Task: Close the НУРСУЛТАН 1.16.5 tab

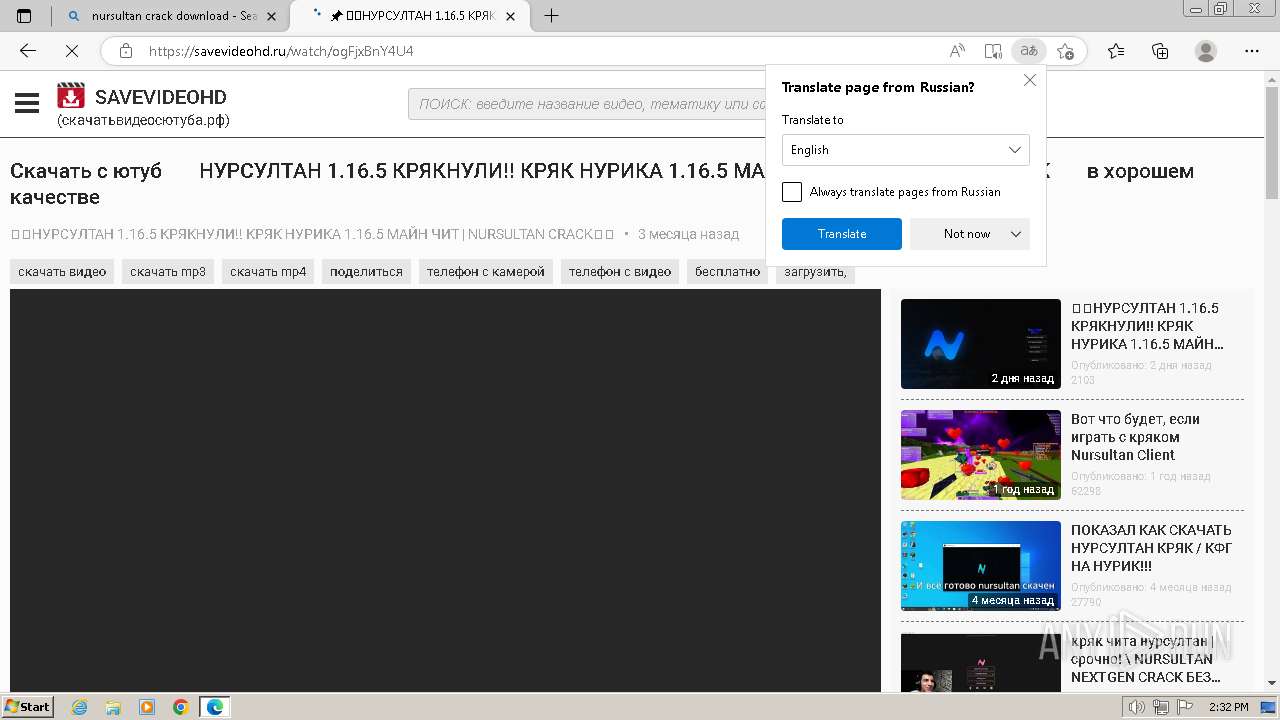Action: pos(512,16)
